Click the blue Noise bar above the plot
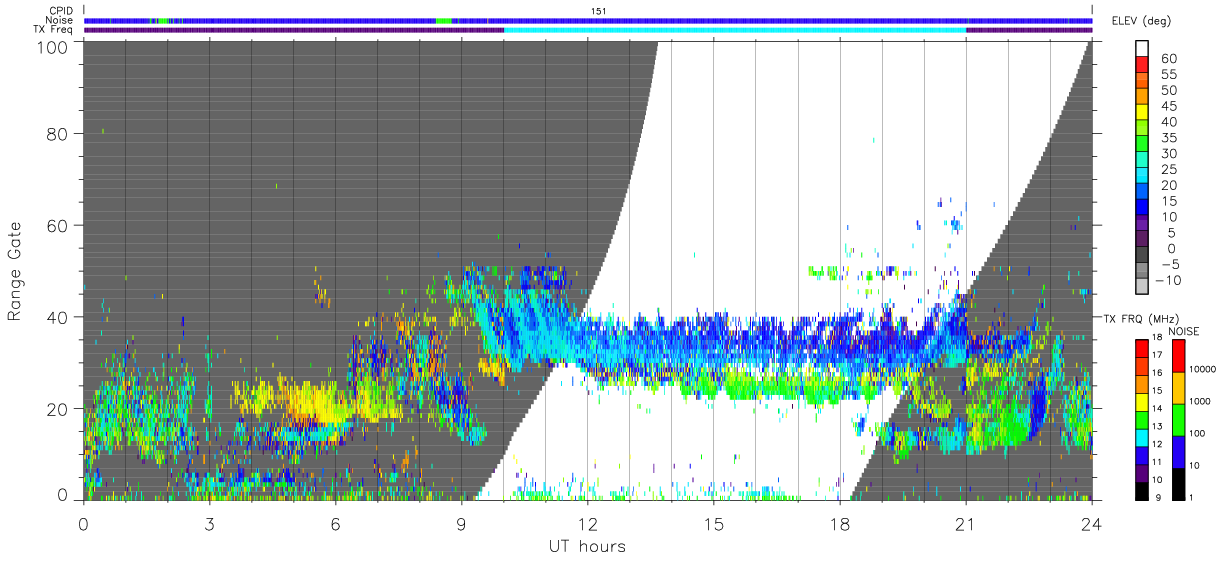The image size is (1228, 567). (x=588, y=20)
